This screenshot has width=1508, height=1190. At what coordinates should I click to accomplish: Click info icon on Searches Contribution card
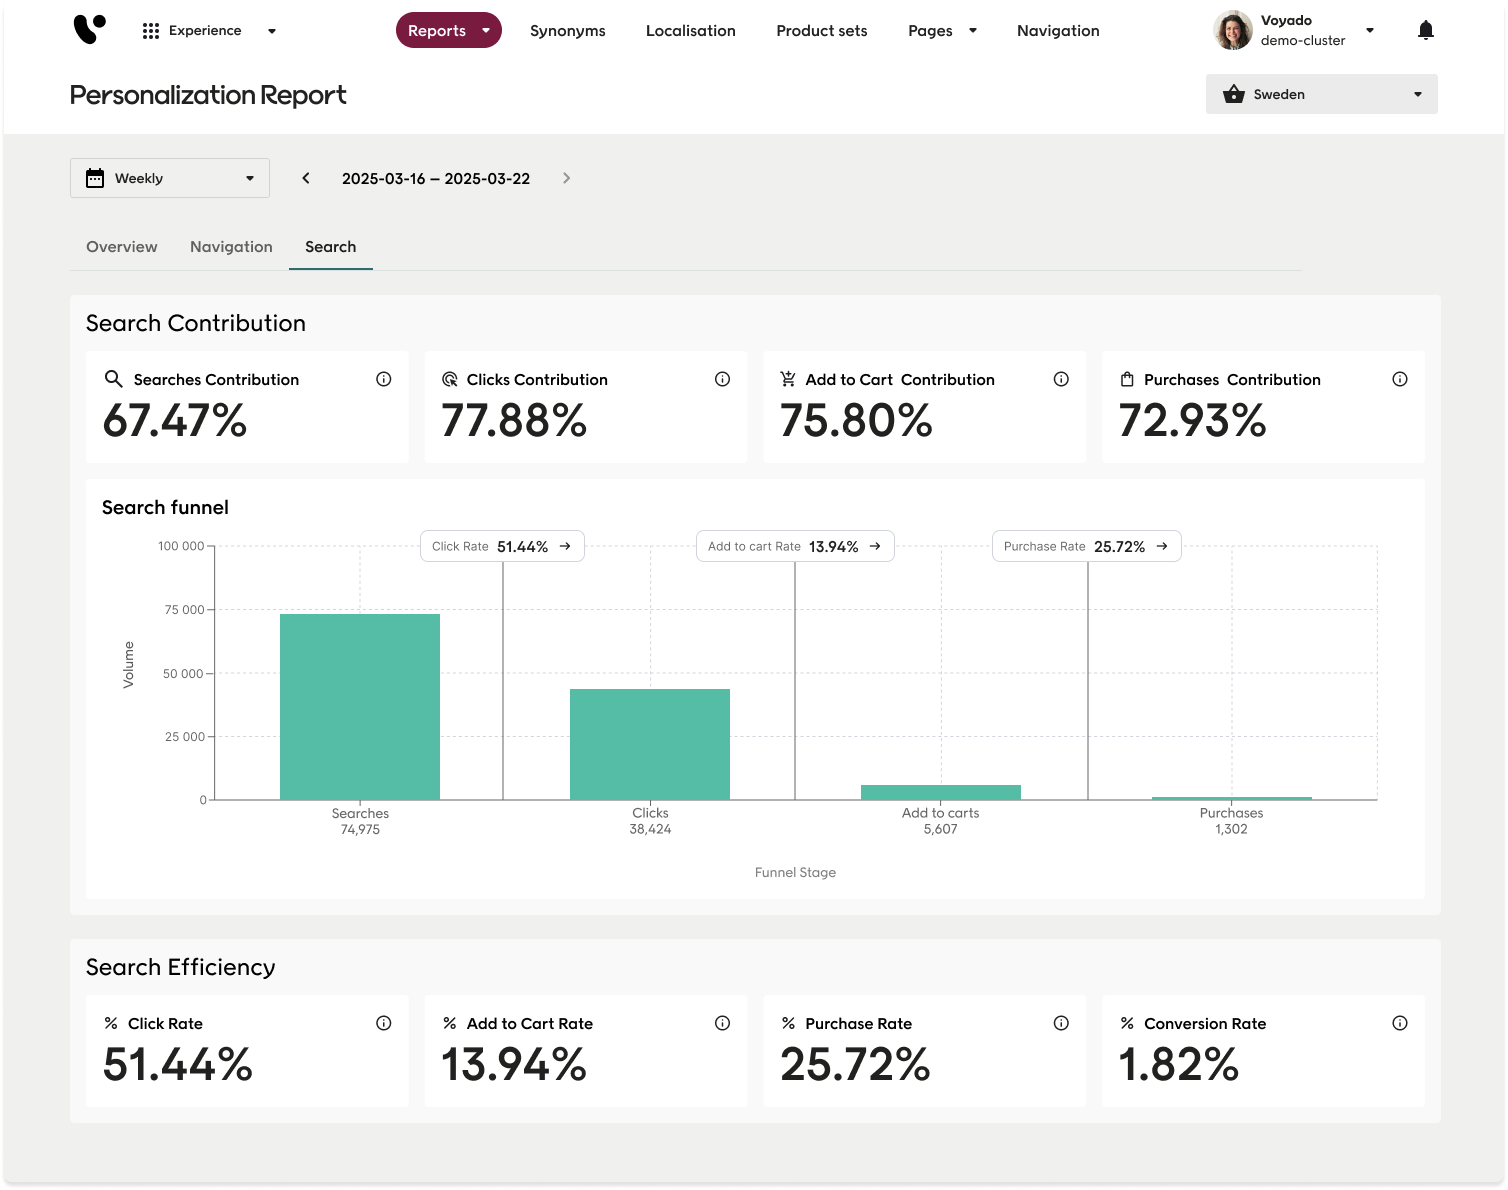coord(383,379)
